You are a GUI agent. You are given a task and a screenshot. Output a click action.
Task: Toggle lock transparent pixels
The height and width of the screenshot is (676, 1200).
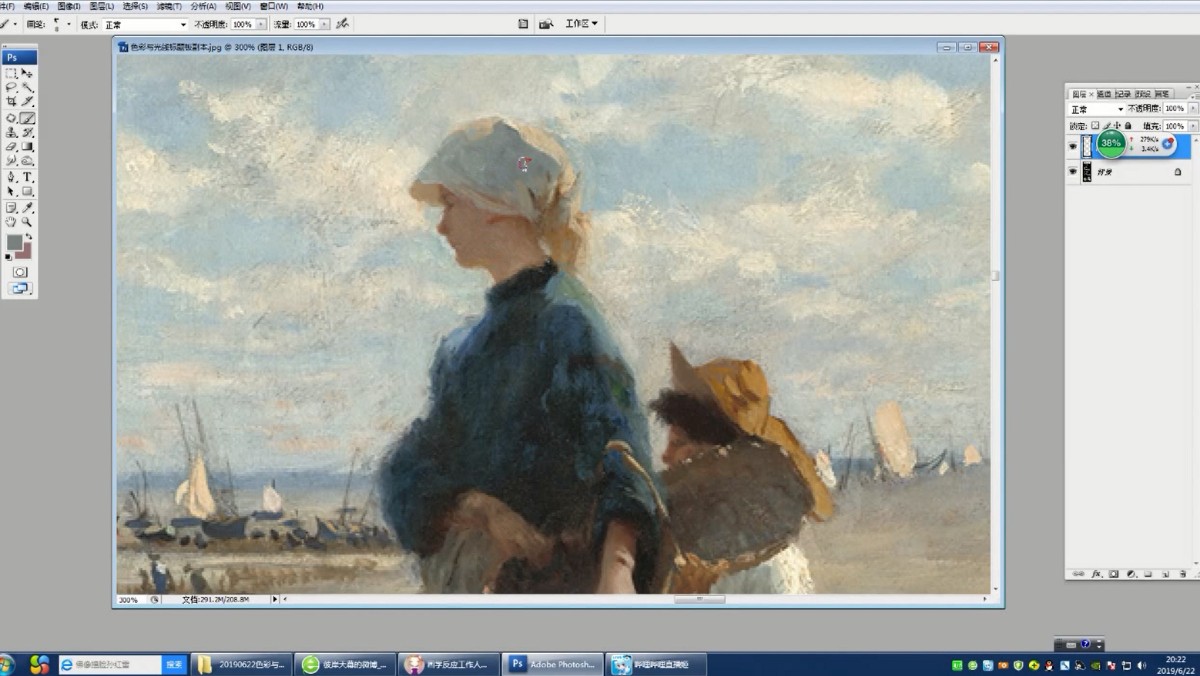pos(1095,126)
